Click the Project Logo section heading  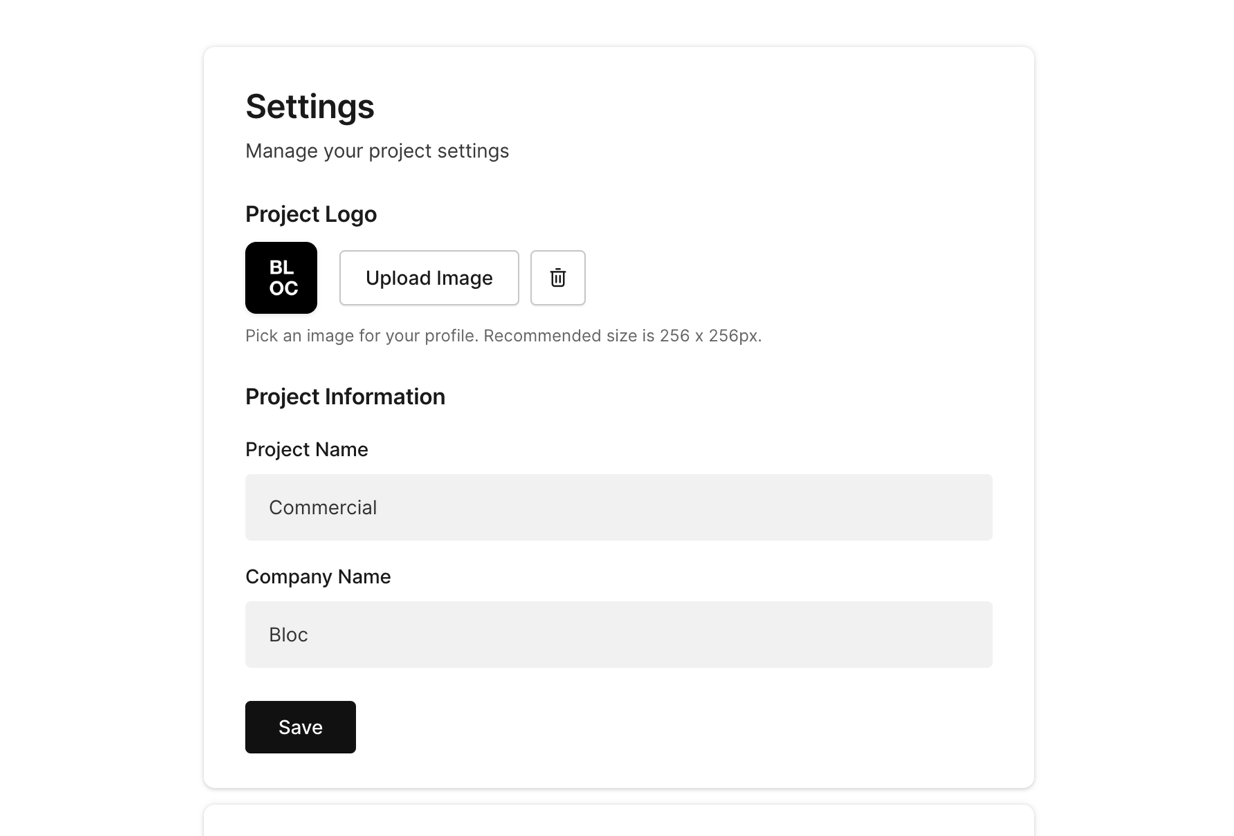coord(311,214)
